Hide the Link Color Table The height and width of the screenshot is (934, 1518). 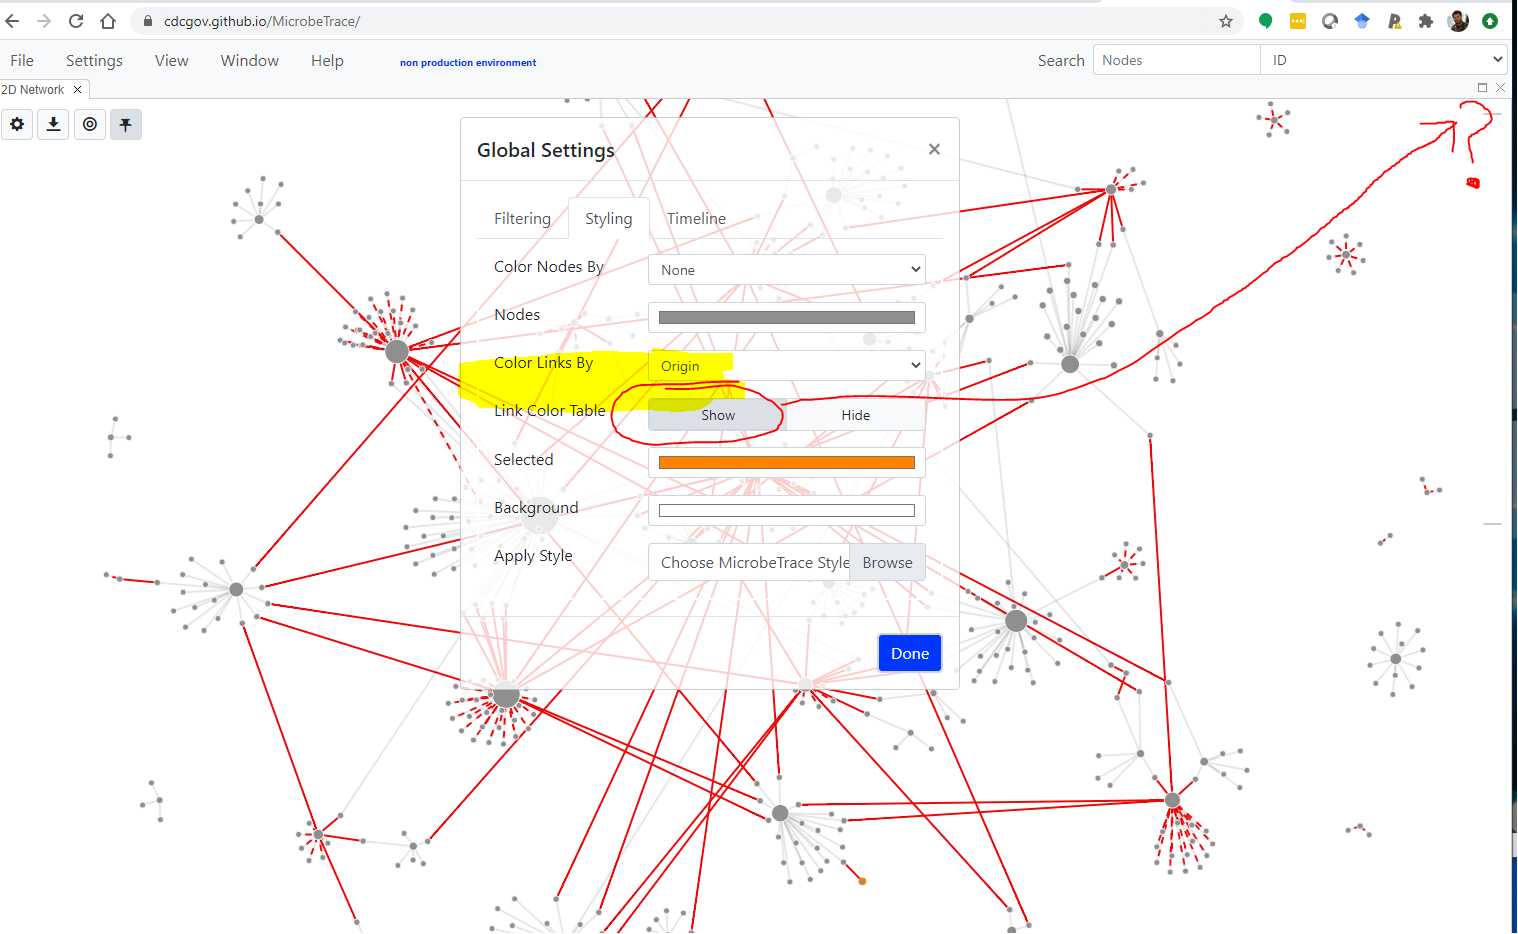pyautogui.click(x=855, y=414)
